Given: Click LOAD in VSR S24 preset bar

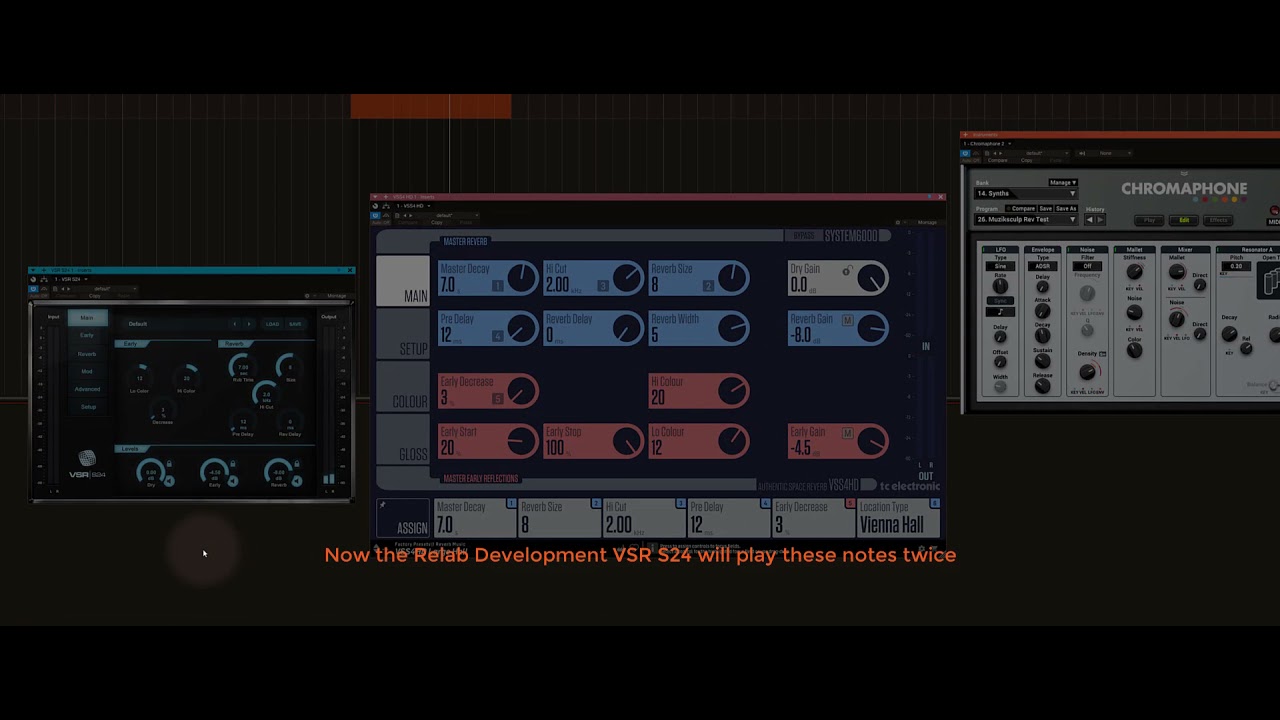Looking at the screenshot, I should [x=272, y=324].
